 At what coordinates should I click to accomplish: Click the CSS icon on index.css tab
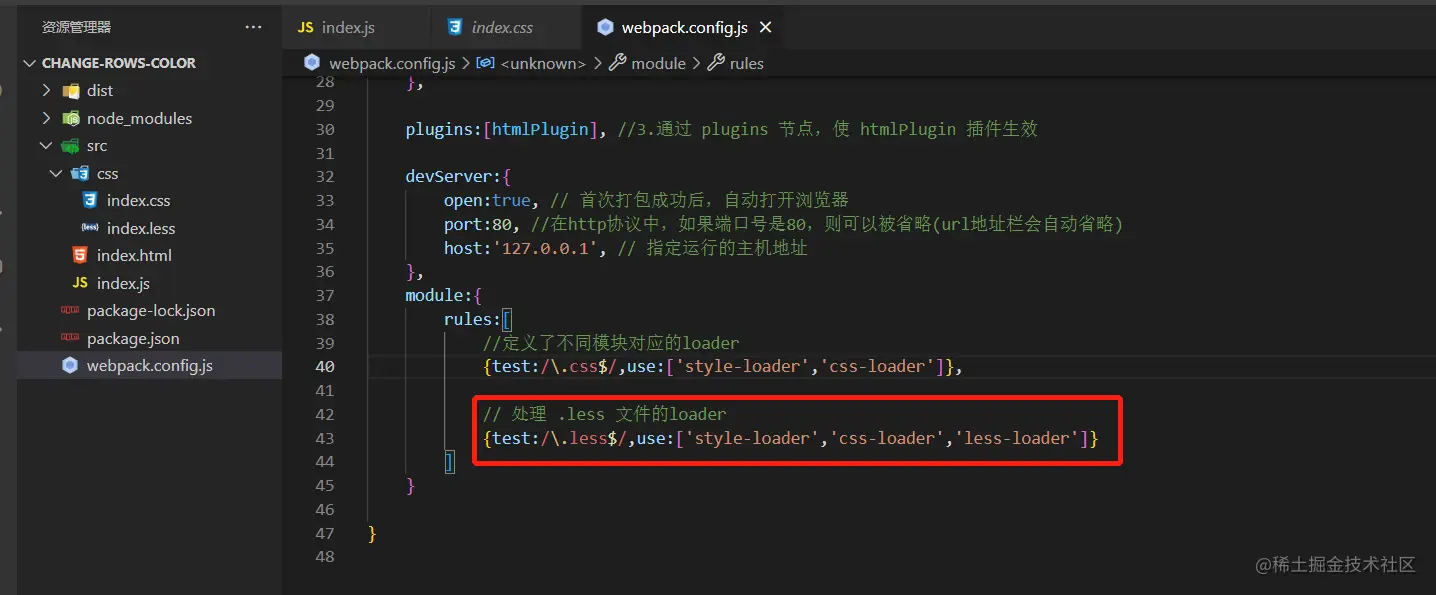(x=456, y=27)
